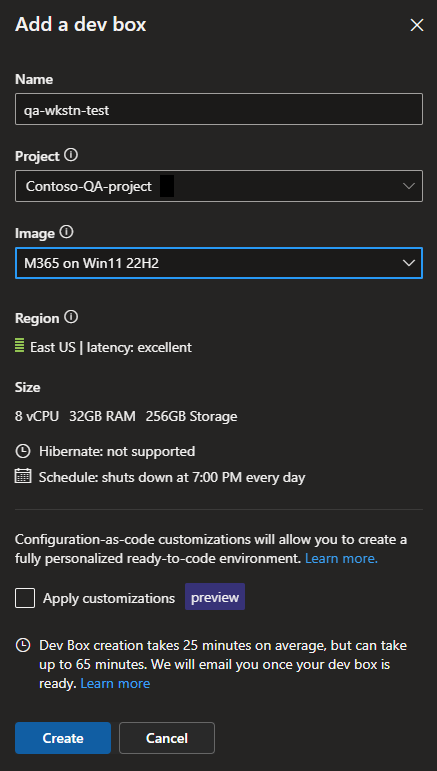Viewport: 437px width, 771px height.
Task: Click the preview badge
Action: coord(215,597)
